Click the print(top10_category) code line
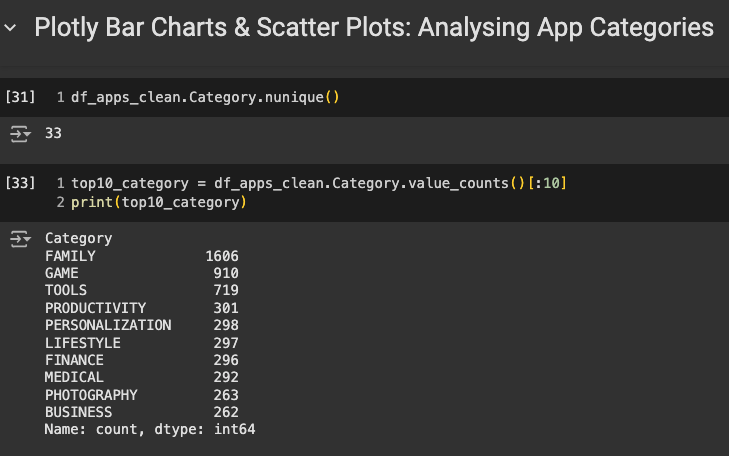Screen dimensions: 729x456 [x=158, y=202]
